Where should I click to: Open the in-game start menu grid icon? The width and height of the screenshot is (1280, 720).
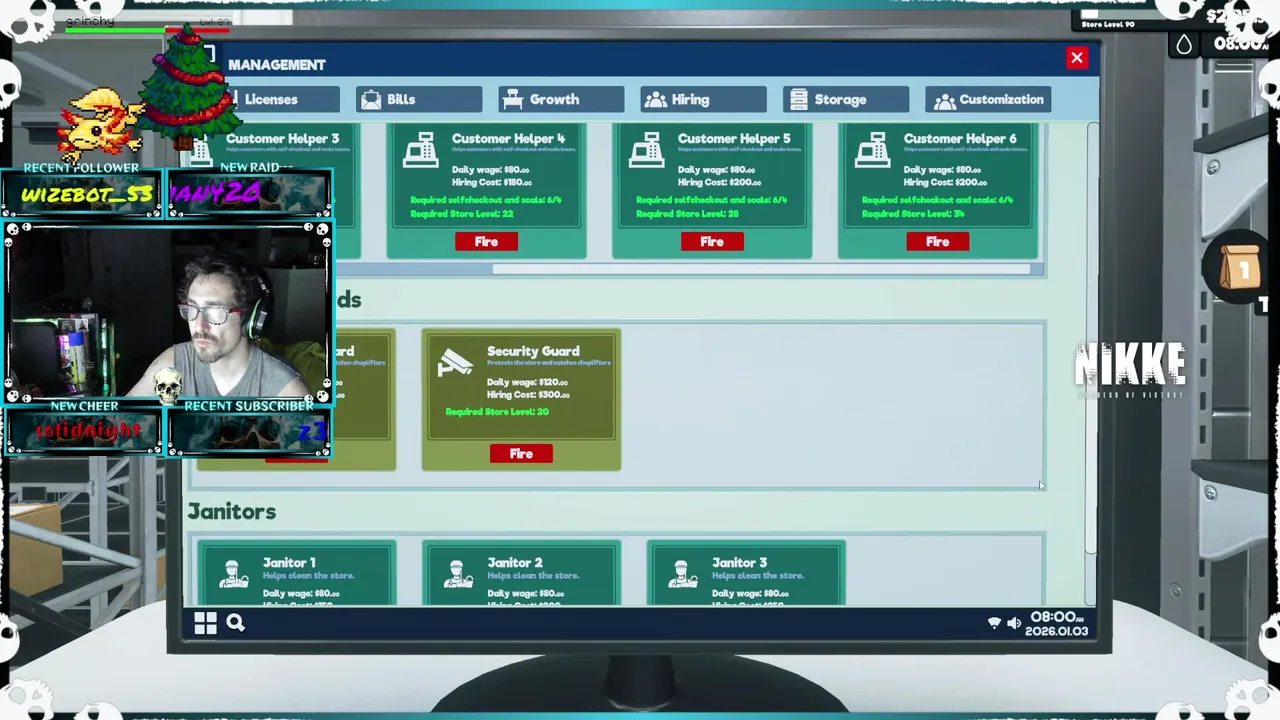[205, 623]
